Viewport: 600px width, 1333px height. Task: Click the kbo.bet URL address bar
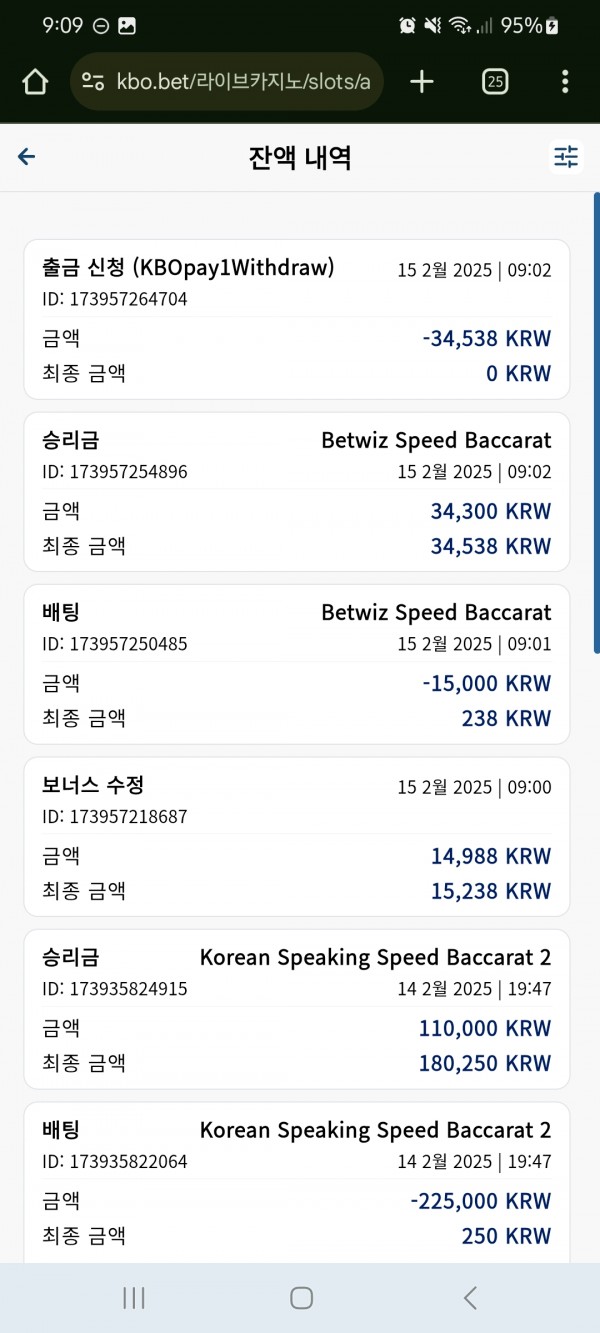pyautogui.click(x=227, y=82)
